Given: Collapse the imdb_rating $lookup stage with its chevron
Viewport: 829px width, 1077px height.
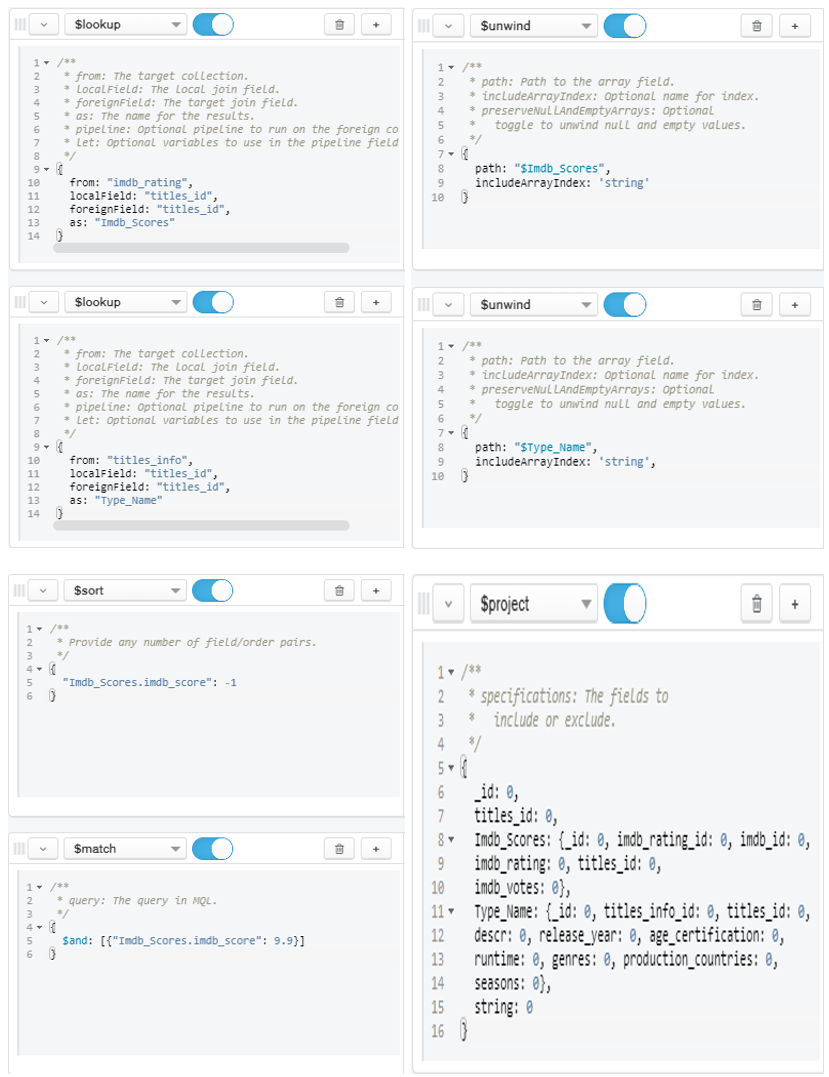Looking at the screenshot, I should (44, 25).
